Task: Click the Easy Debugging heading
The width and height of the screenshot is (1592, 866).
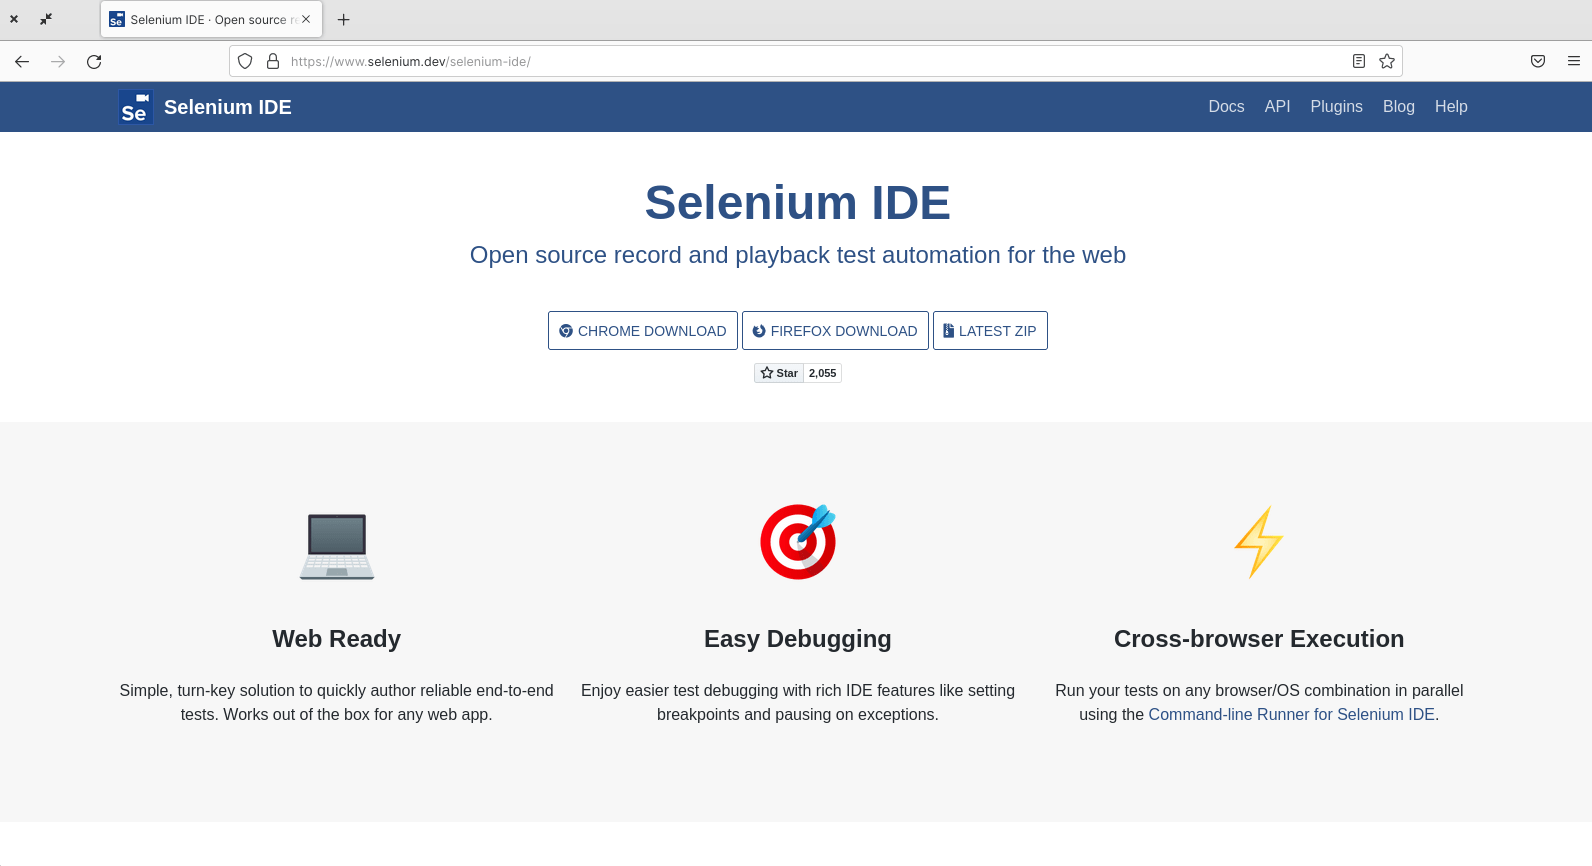Action: coord(798,639)
